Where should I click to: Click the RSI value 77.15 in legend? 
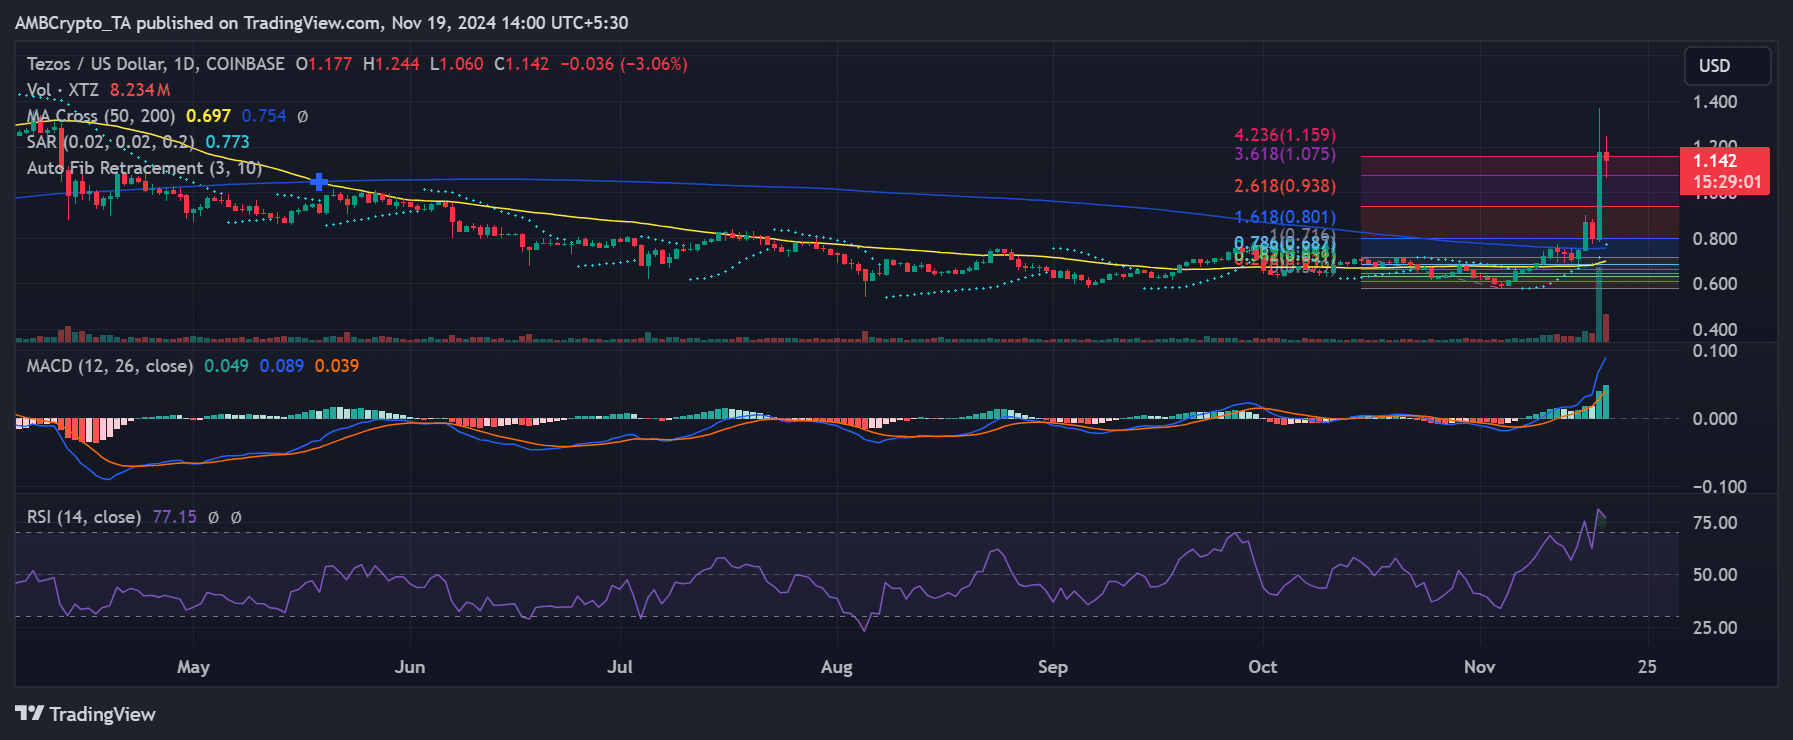(x=175, y=517)
